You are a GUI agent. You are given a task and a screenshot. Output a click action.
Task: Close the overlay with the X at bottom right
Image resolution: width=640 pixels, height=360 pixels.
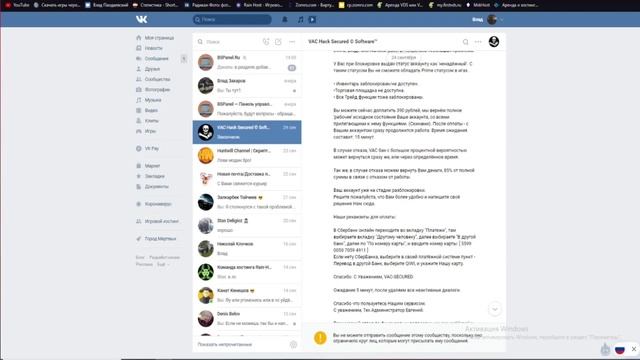tap(633, 349)
